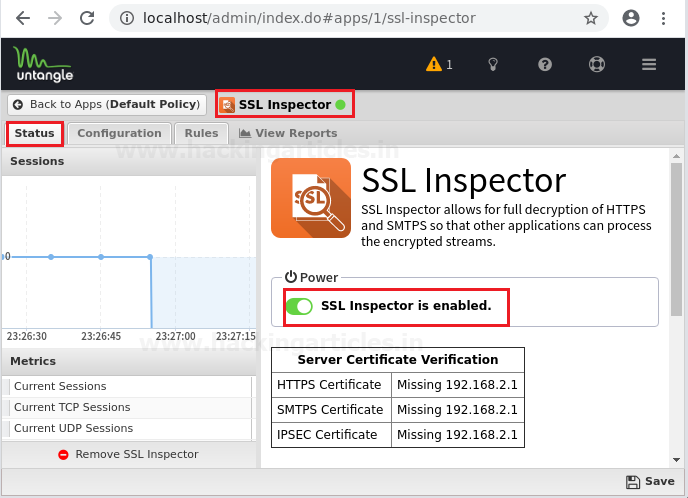Click the alert count number 1

coord(449,65)
